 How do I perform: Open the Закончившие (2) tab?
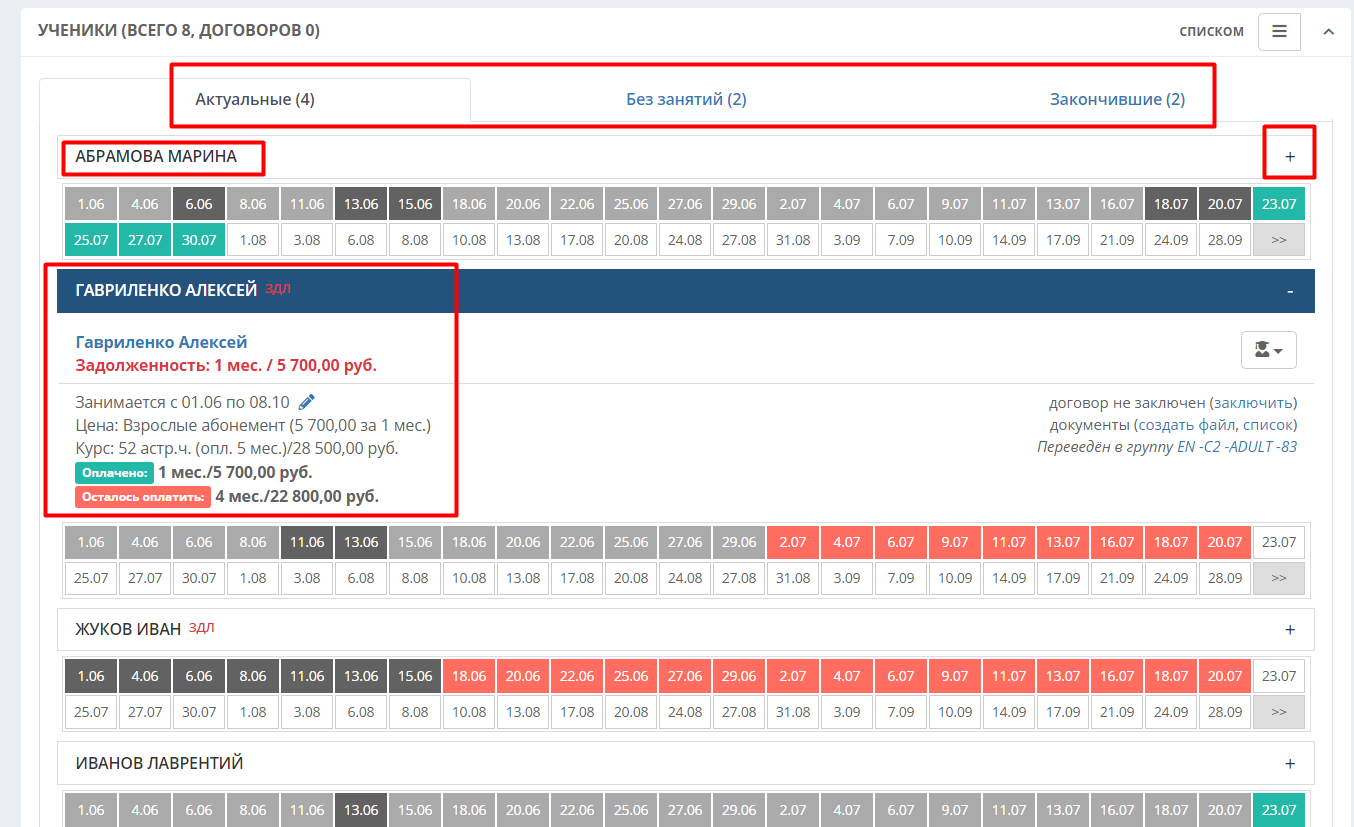click(1117, 99)
